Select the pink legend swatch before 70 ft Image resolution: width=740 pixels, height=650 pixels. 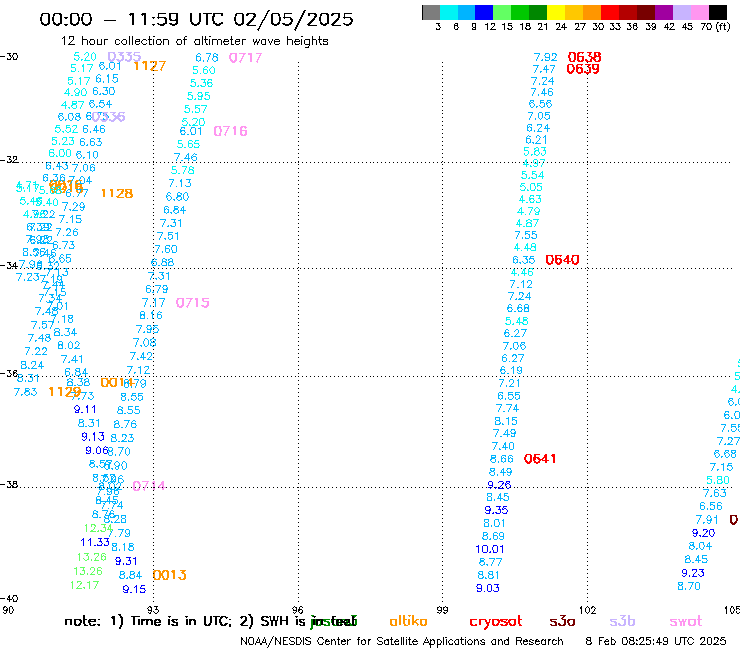pos(699,12)
